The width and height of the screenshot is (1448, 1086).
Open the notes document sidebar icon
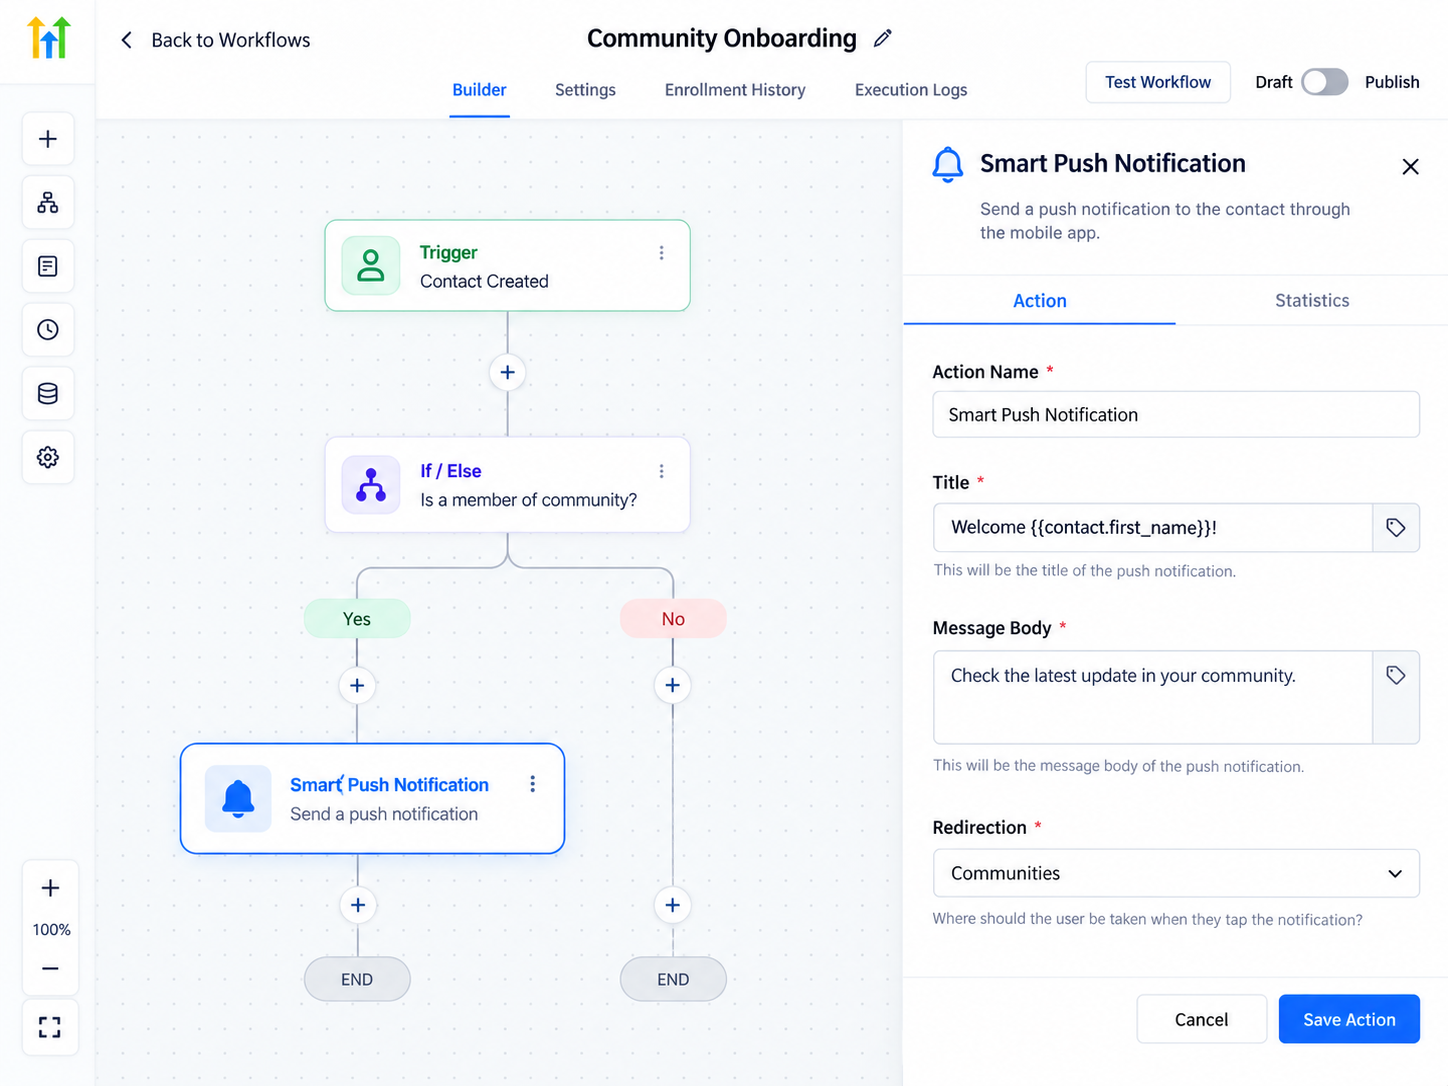click(48, 266)
